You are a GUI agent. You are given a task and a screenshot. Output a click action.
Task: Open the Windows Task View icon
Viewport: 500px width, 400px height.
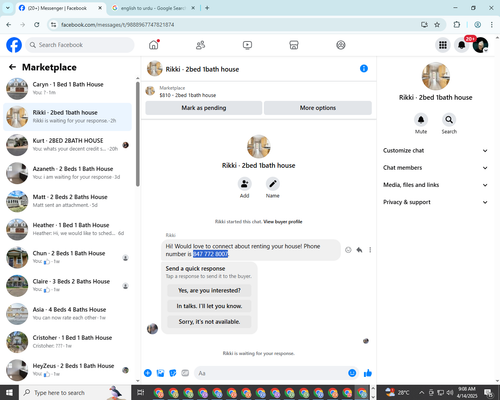(140, 392)
